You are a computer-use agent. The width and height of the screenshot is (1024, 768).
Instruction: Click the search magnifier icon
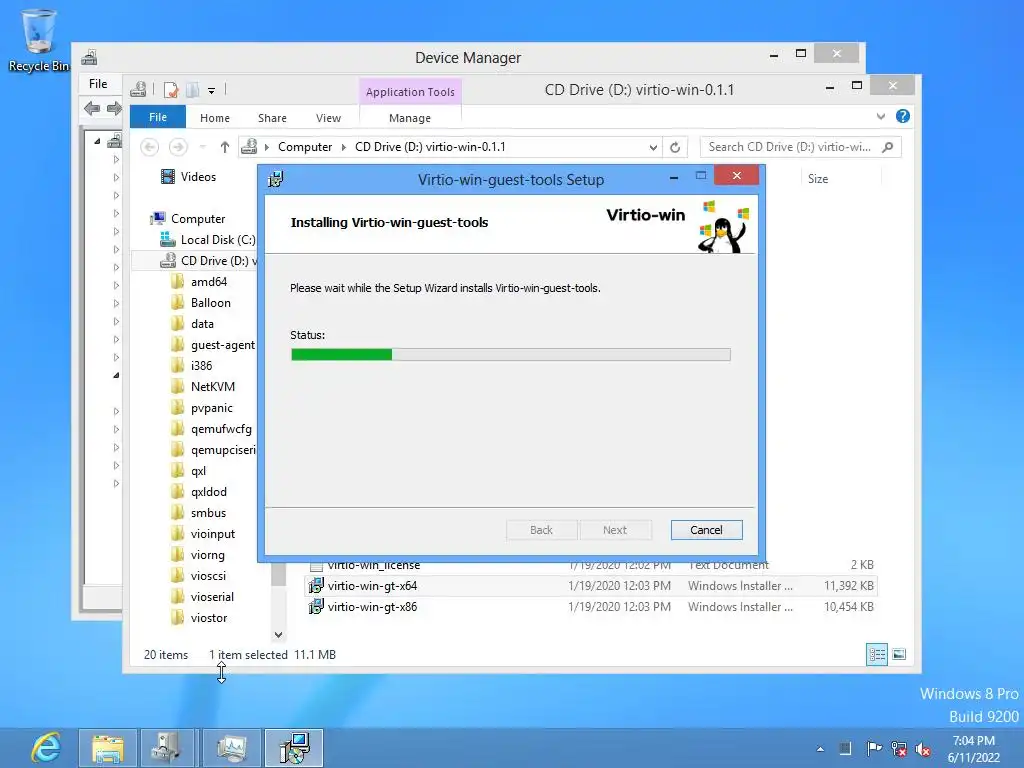point(888,147)
